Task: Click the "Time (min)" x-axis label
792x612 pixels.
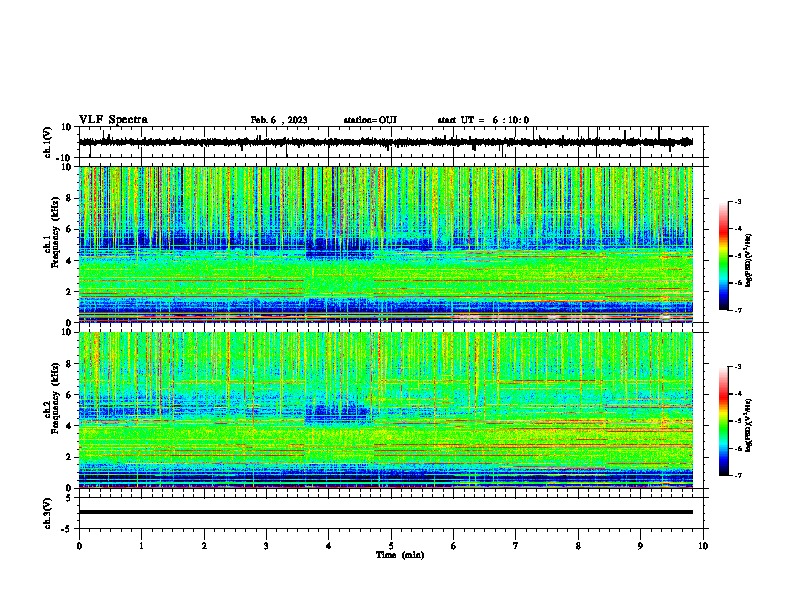Action: click(x=400, y=555)
